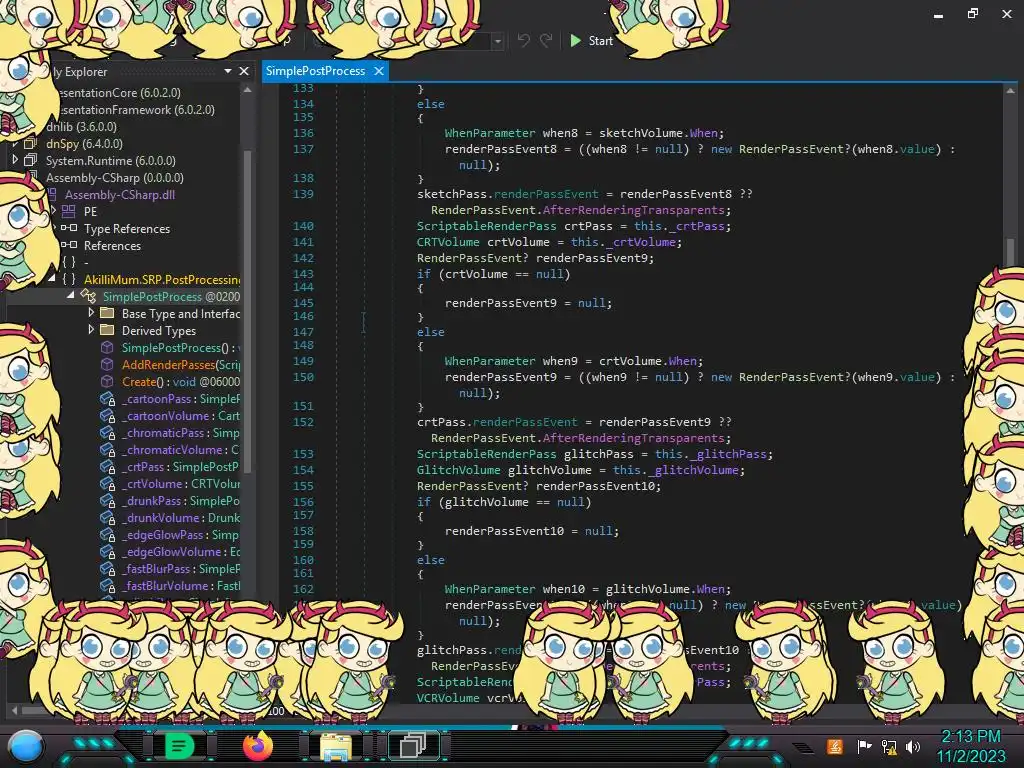1024x768 pixels.
Task: Click the AddRenderPasses method cube icon
Action: 107,364
